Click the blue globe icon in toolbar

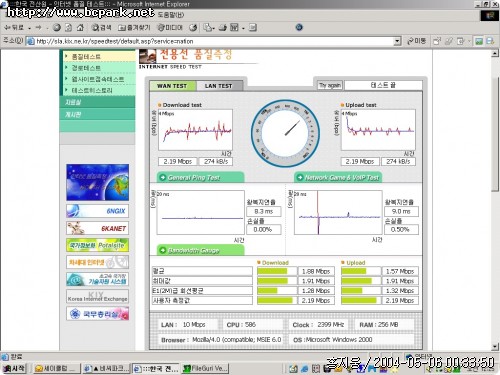(x=299, y=27)
